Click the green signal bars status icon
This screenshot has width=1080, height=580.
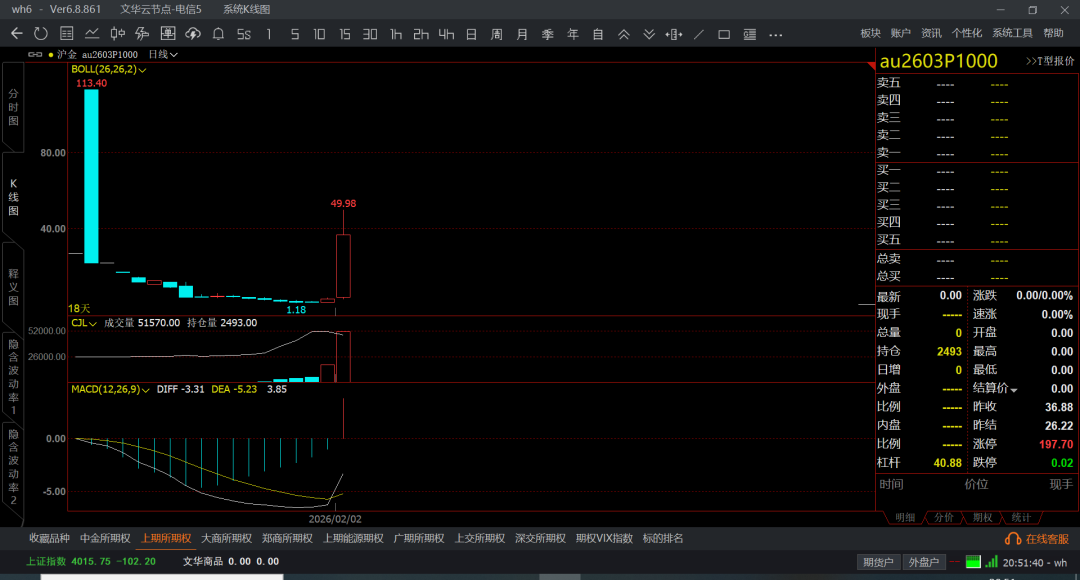991,562
